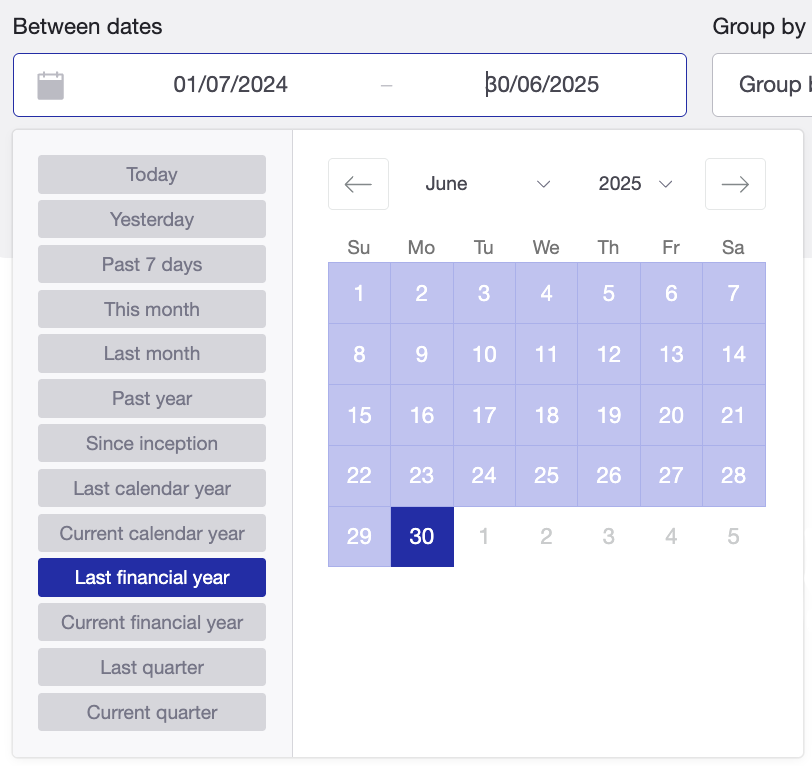The width and height of the screenshot is (812, 766).
Task: Click the end date 30/06/2025 field
Action: (542, 84)
